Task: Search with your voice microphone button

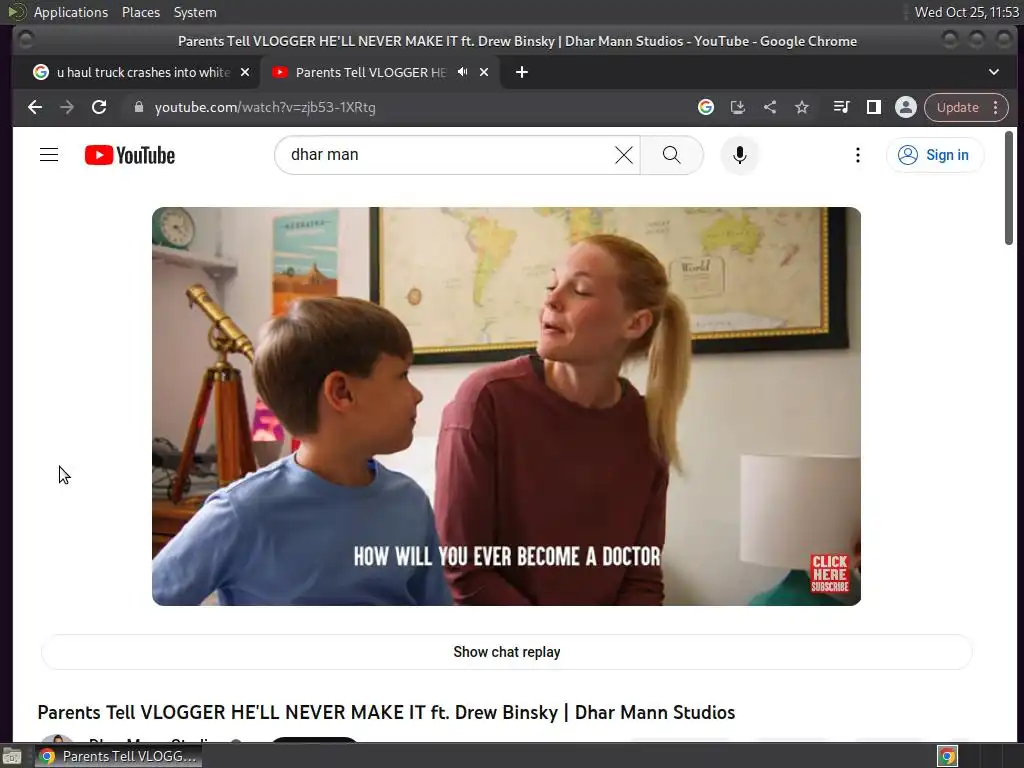Action: [739, 155]
